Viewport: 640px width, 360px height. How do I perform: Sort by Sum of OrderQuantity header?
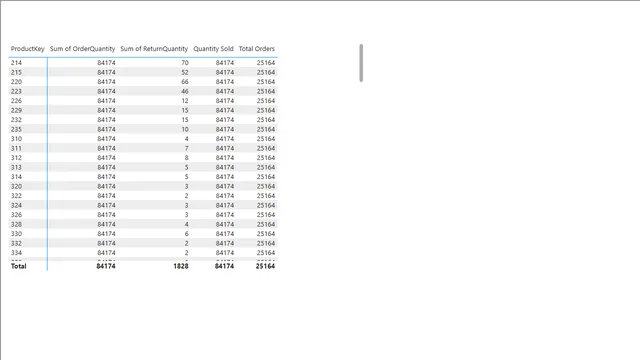coord(82,49)
